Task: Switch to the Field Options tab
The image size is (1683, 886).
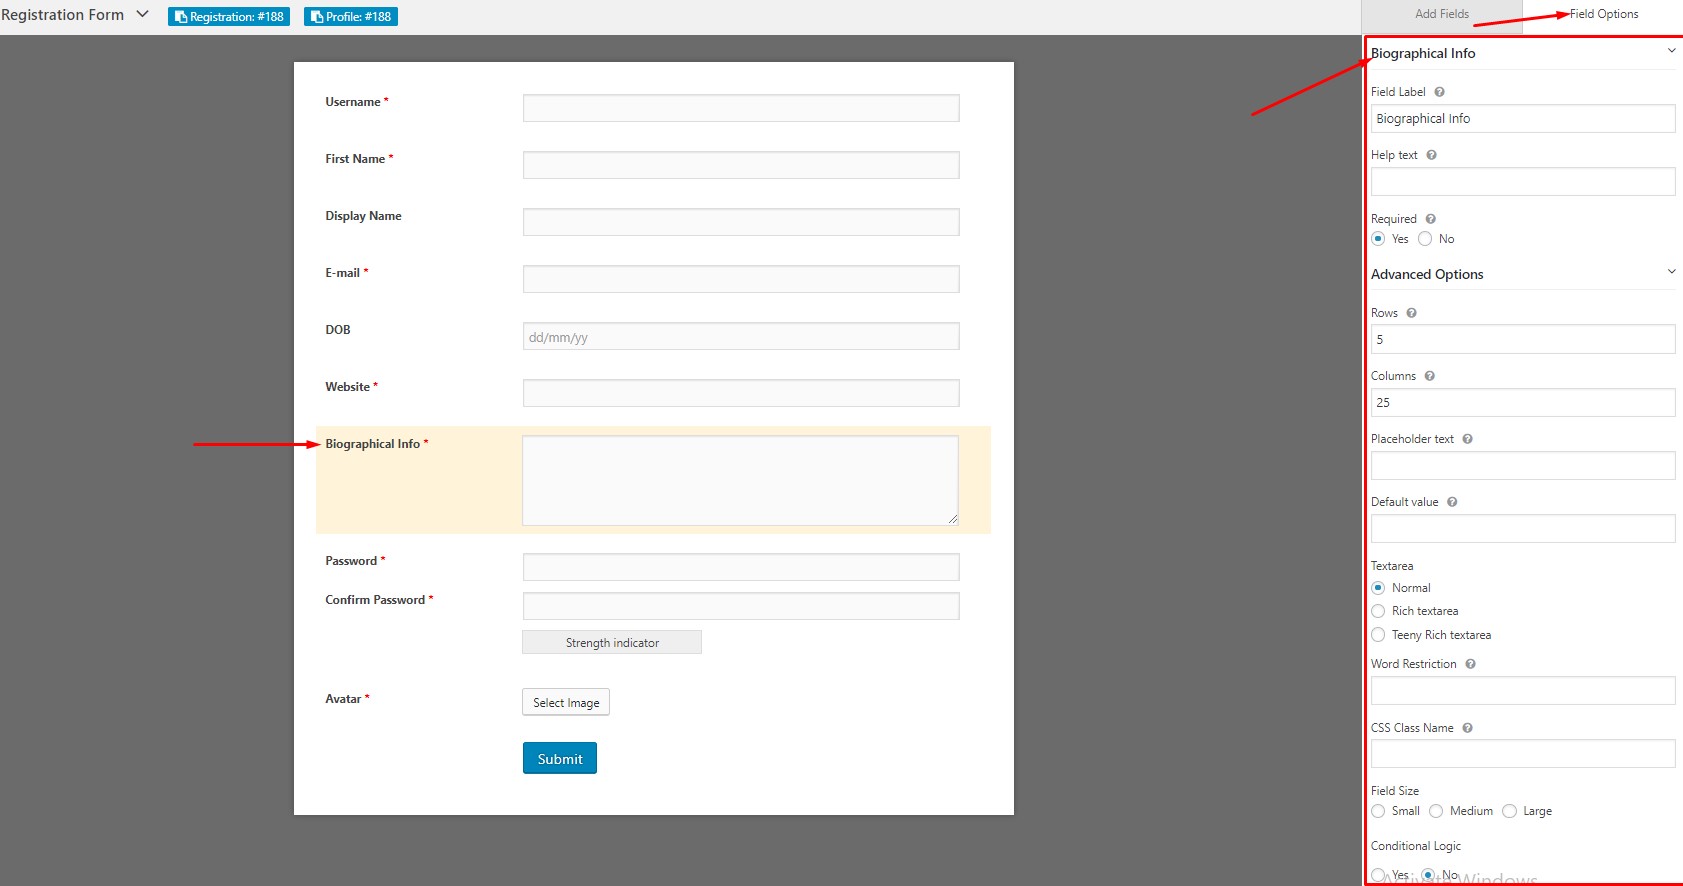Action: point(1603,14)
